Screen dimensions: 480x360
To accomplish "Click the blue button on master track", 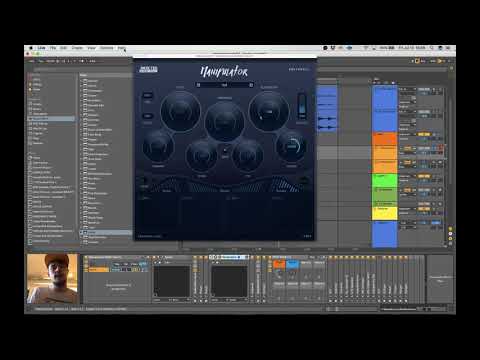I will point(436,223).
